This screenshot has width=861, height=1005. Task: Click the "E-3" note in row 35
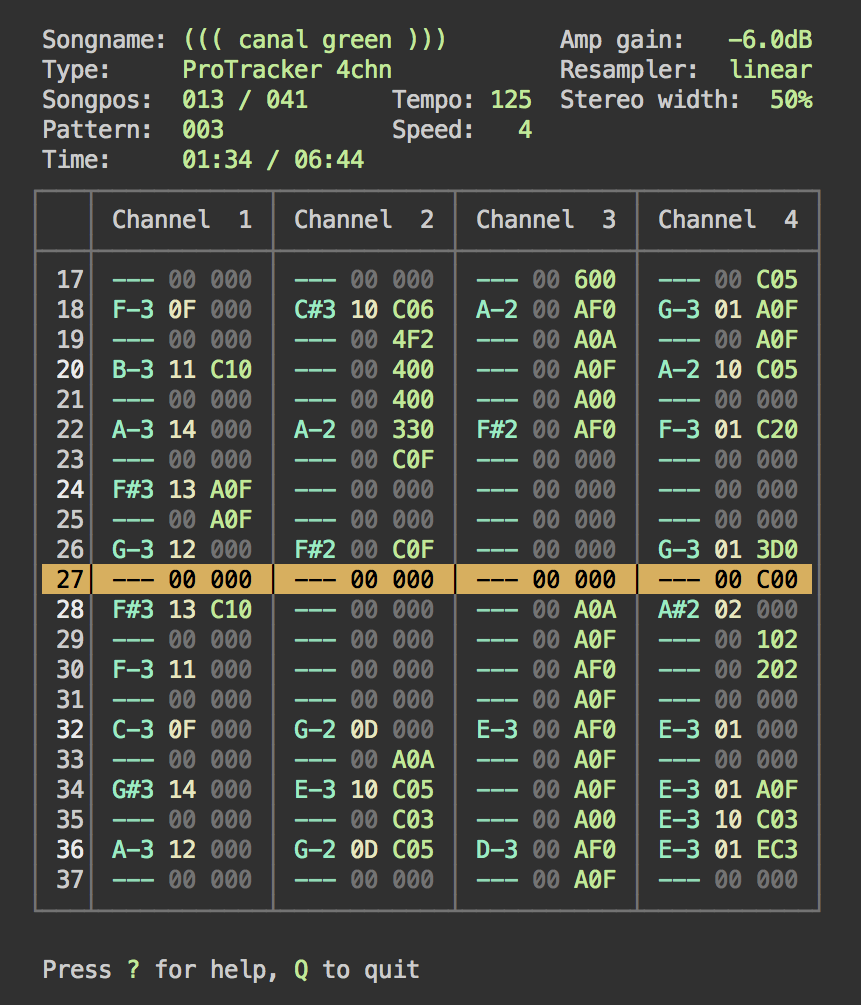coord(679,820)
